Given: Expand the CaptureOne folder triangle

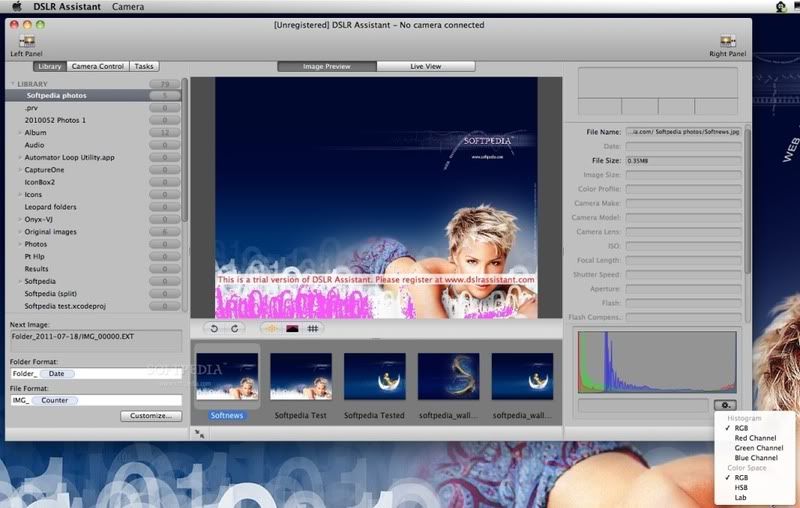Looking at the screenshot, I should pyautogui.click(x=20, y=170).
